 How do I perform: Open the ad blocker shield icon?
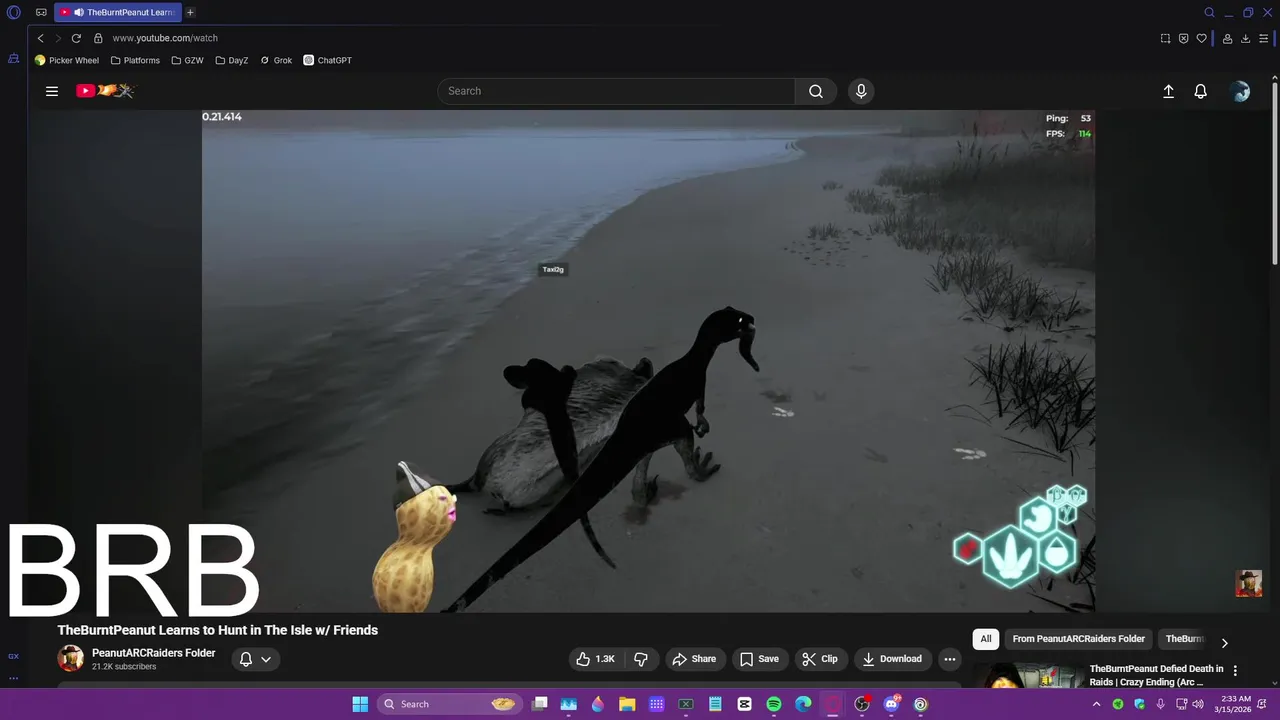(1184, 38)
